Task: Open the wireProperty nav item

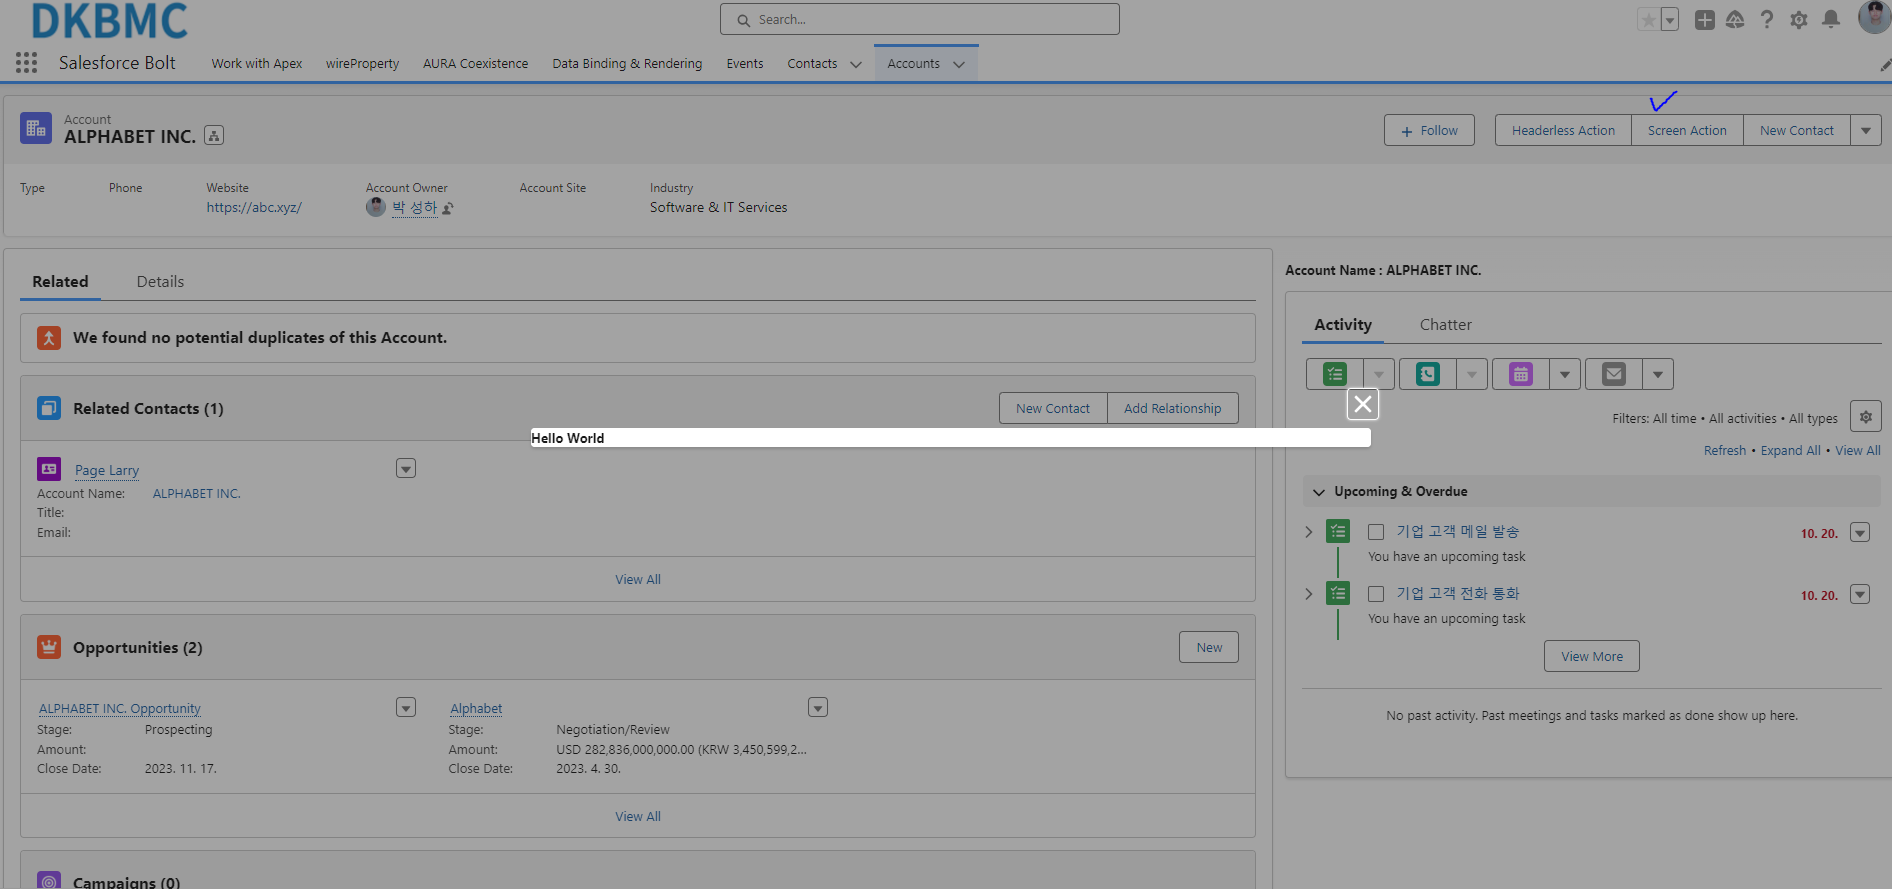Action: click(362, 64)
